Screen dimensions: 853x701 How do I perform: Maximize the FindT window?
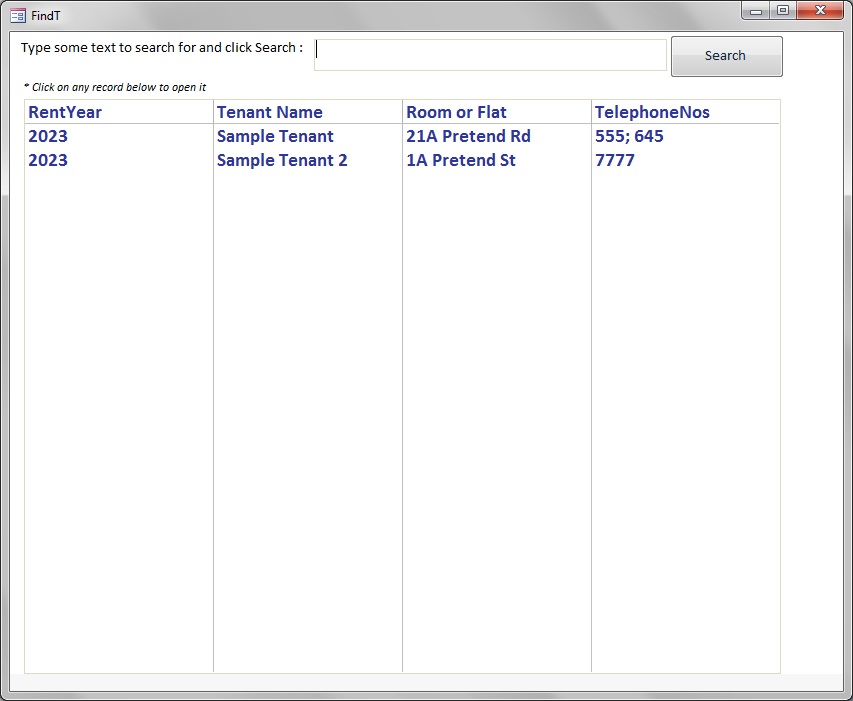pyautogui.click(x=783, y=11)
